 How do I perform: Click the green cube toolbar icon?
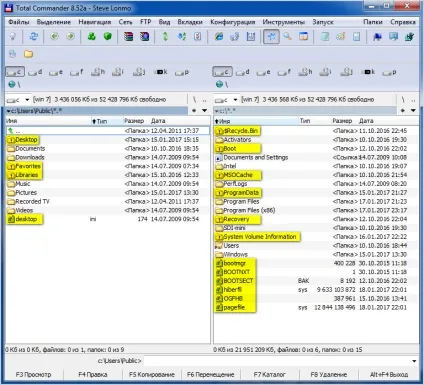(107, 36)
